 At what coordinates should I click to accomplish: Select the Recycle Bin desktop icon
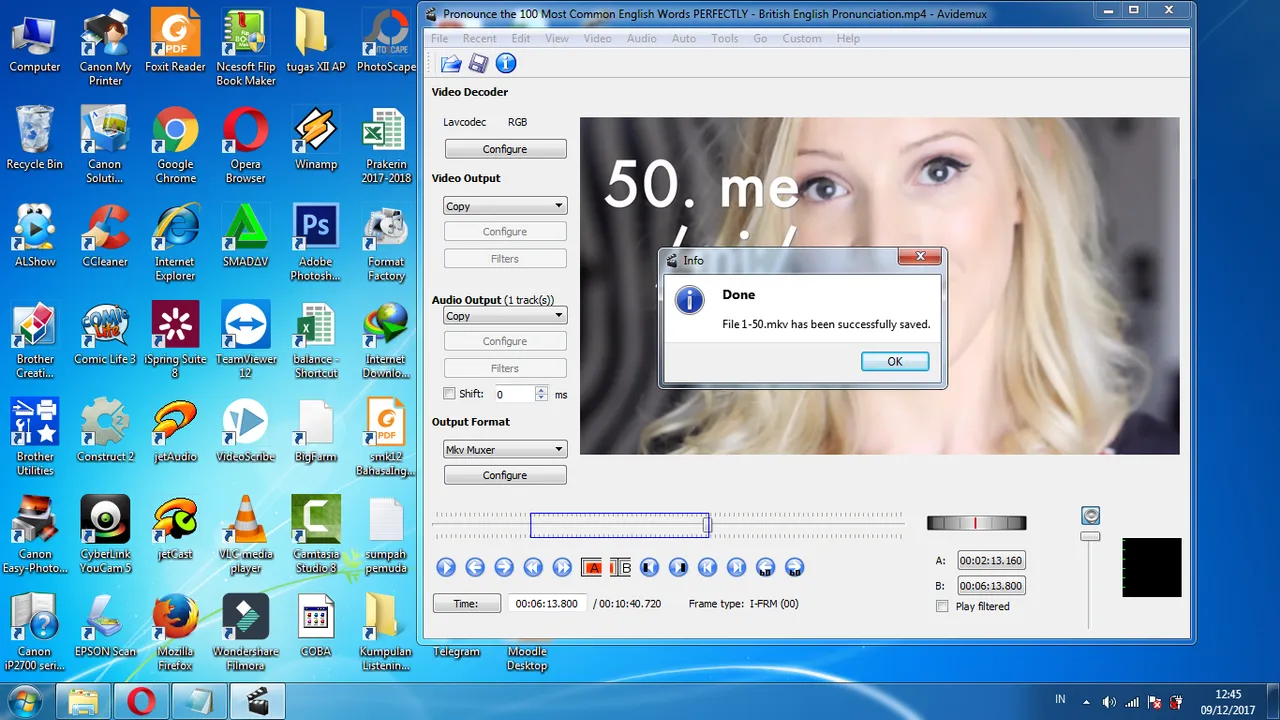tap(34, 139)
